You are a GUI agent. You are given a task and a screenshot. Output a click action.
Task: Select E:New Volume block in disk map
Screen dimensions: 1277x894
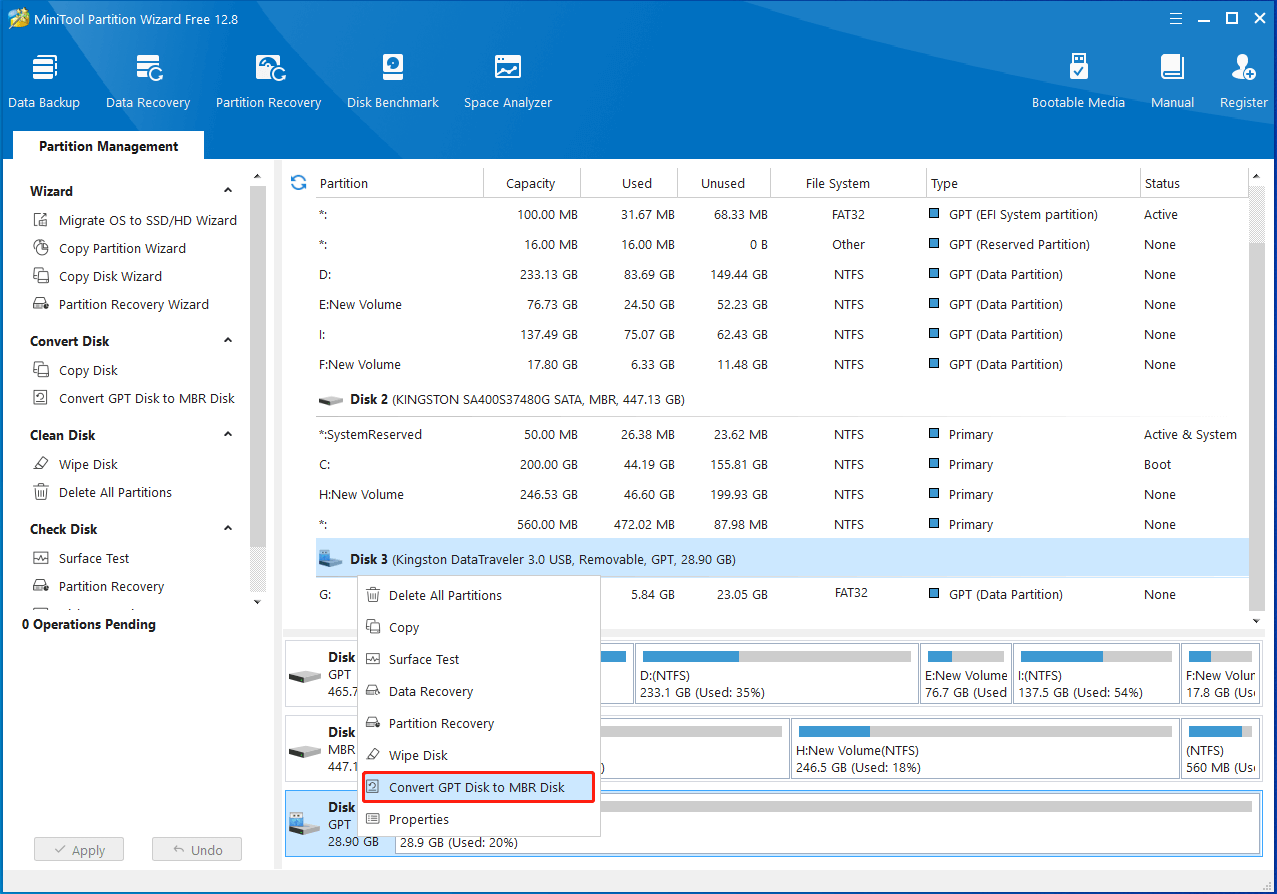[965, 673]
